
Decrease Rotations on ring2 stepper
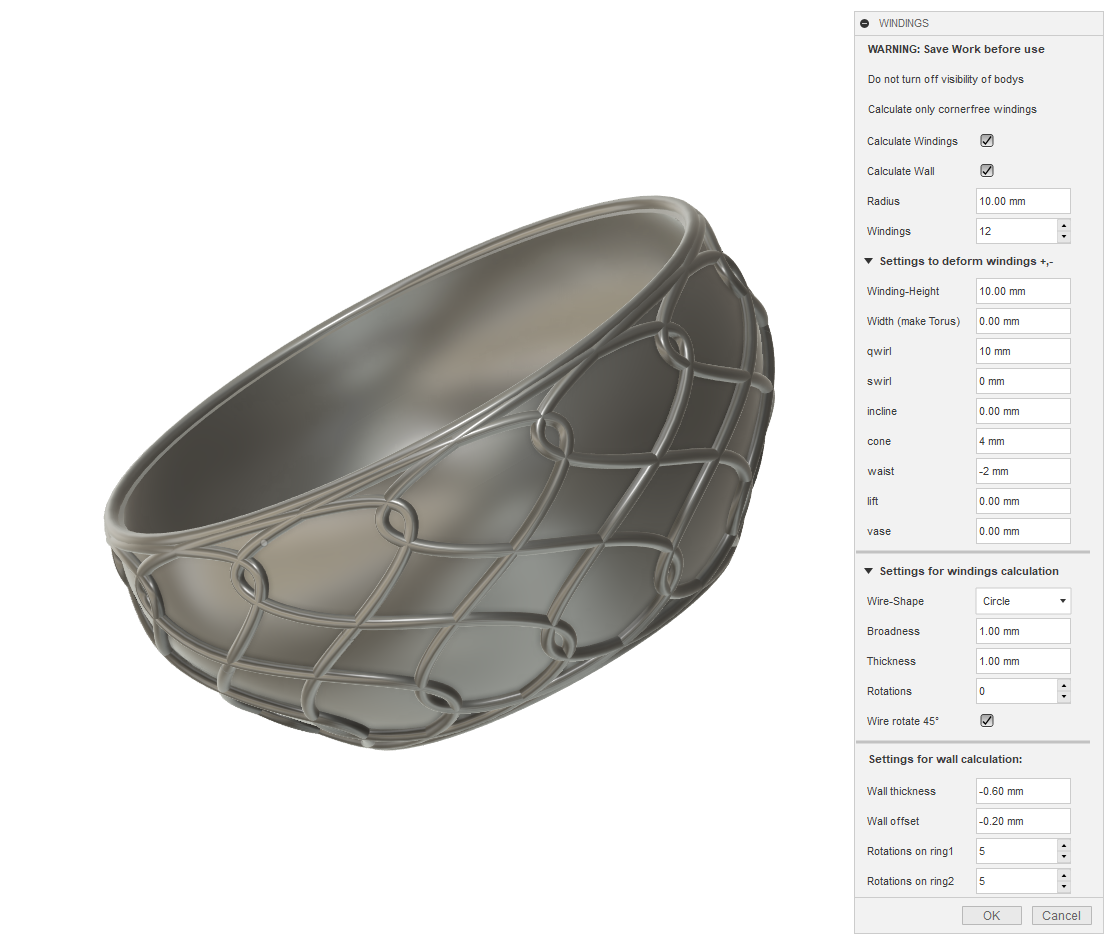(1064, 887)
